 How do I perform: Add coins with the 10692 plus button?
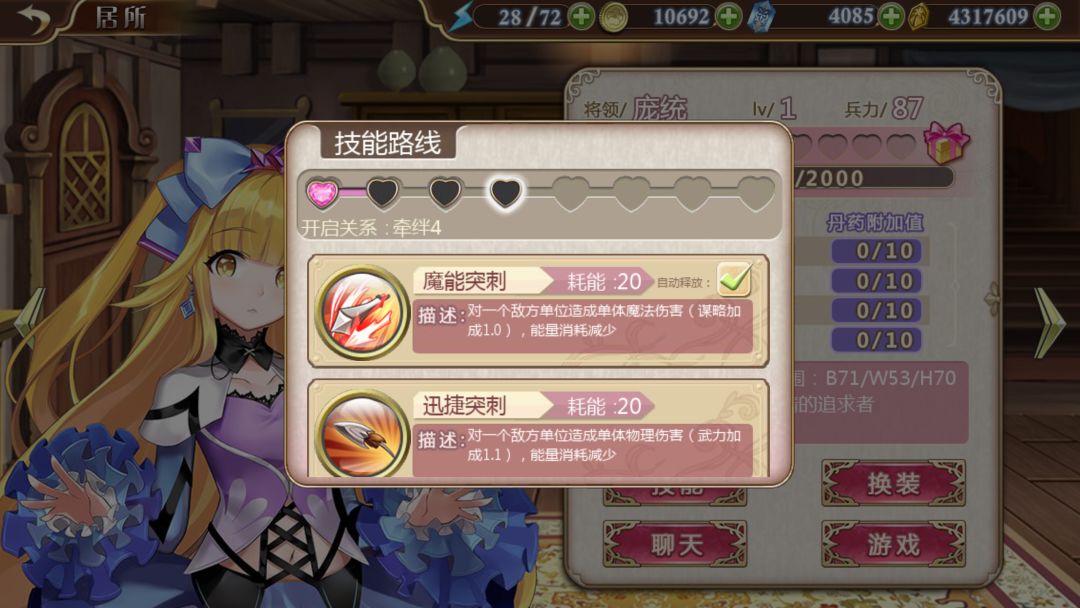click(x=729, y=17)
